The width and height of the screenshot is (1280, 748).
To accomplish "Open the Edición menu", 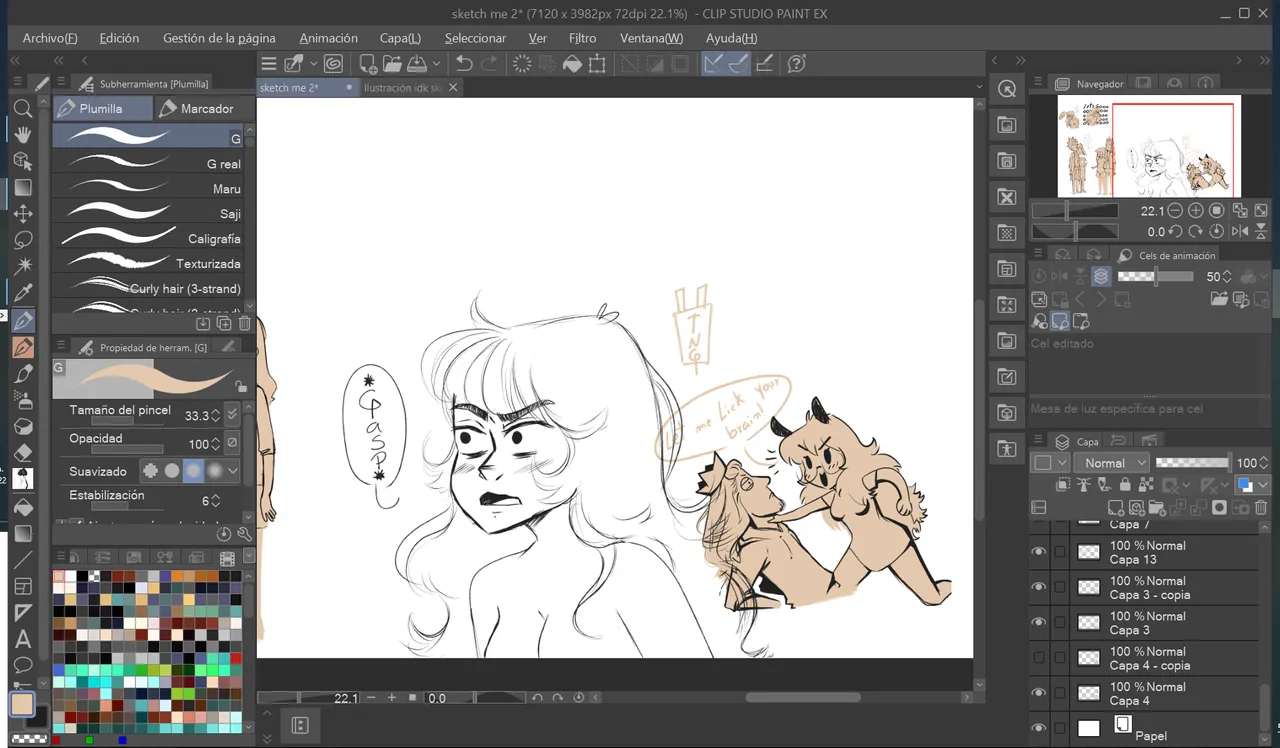I will pyautogui.click(x=119, y=38).
